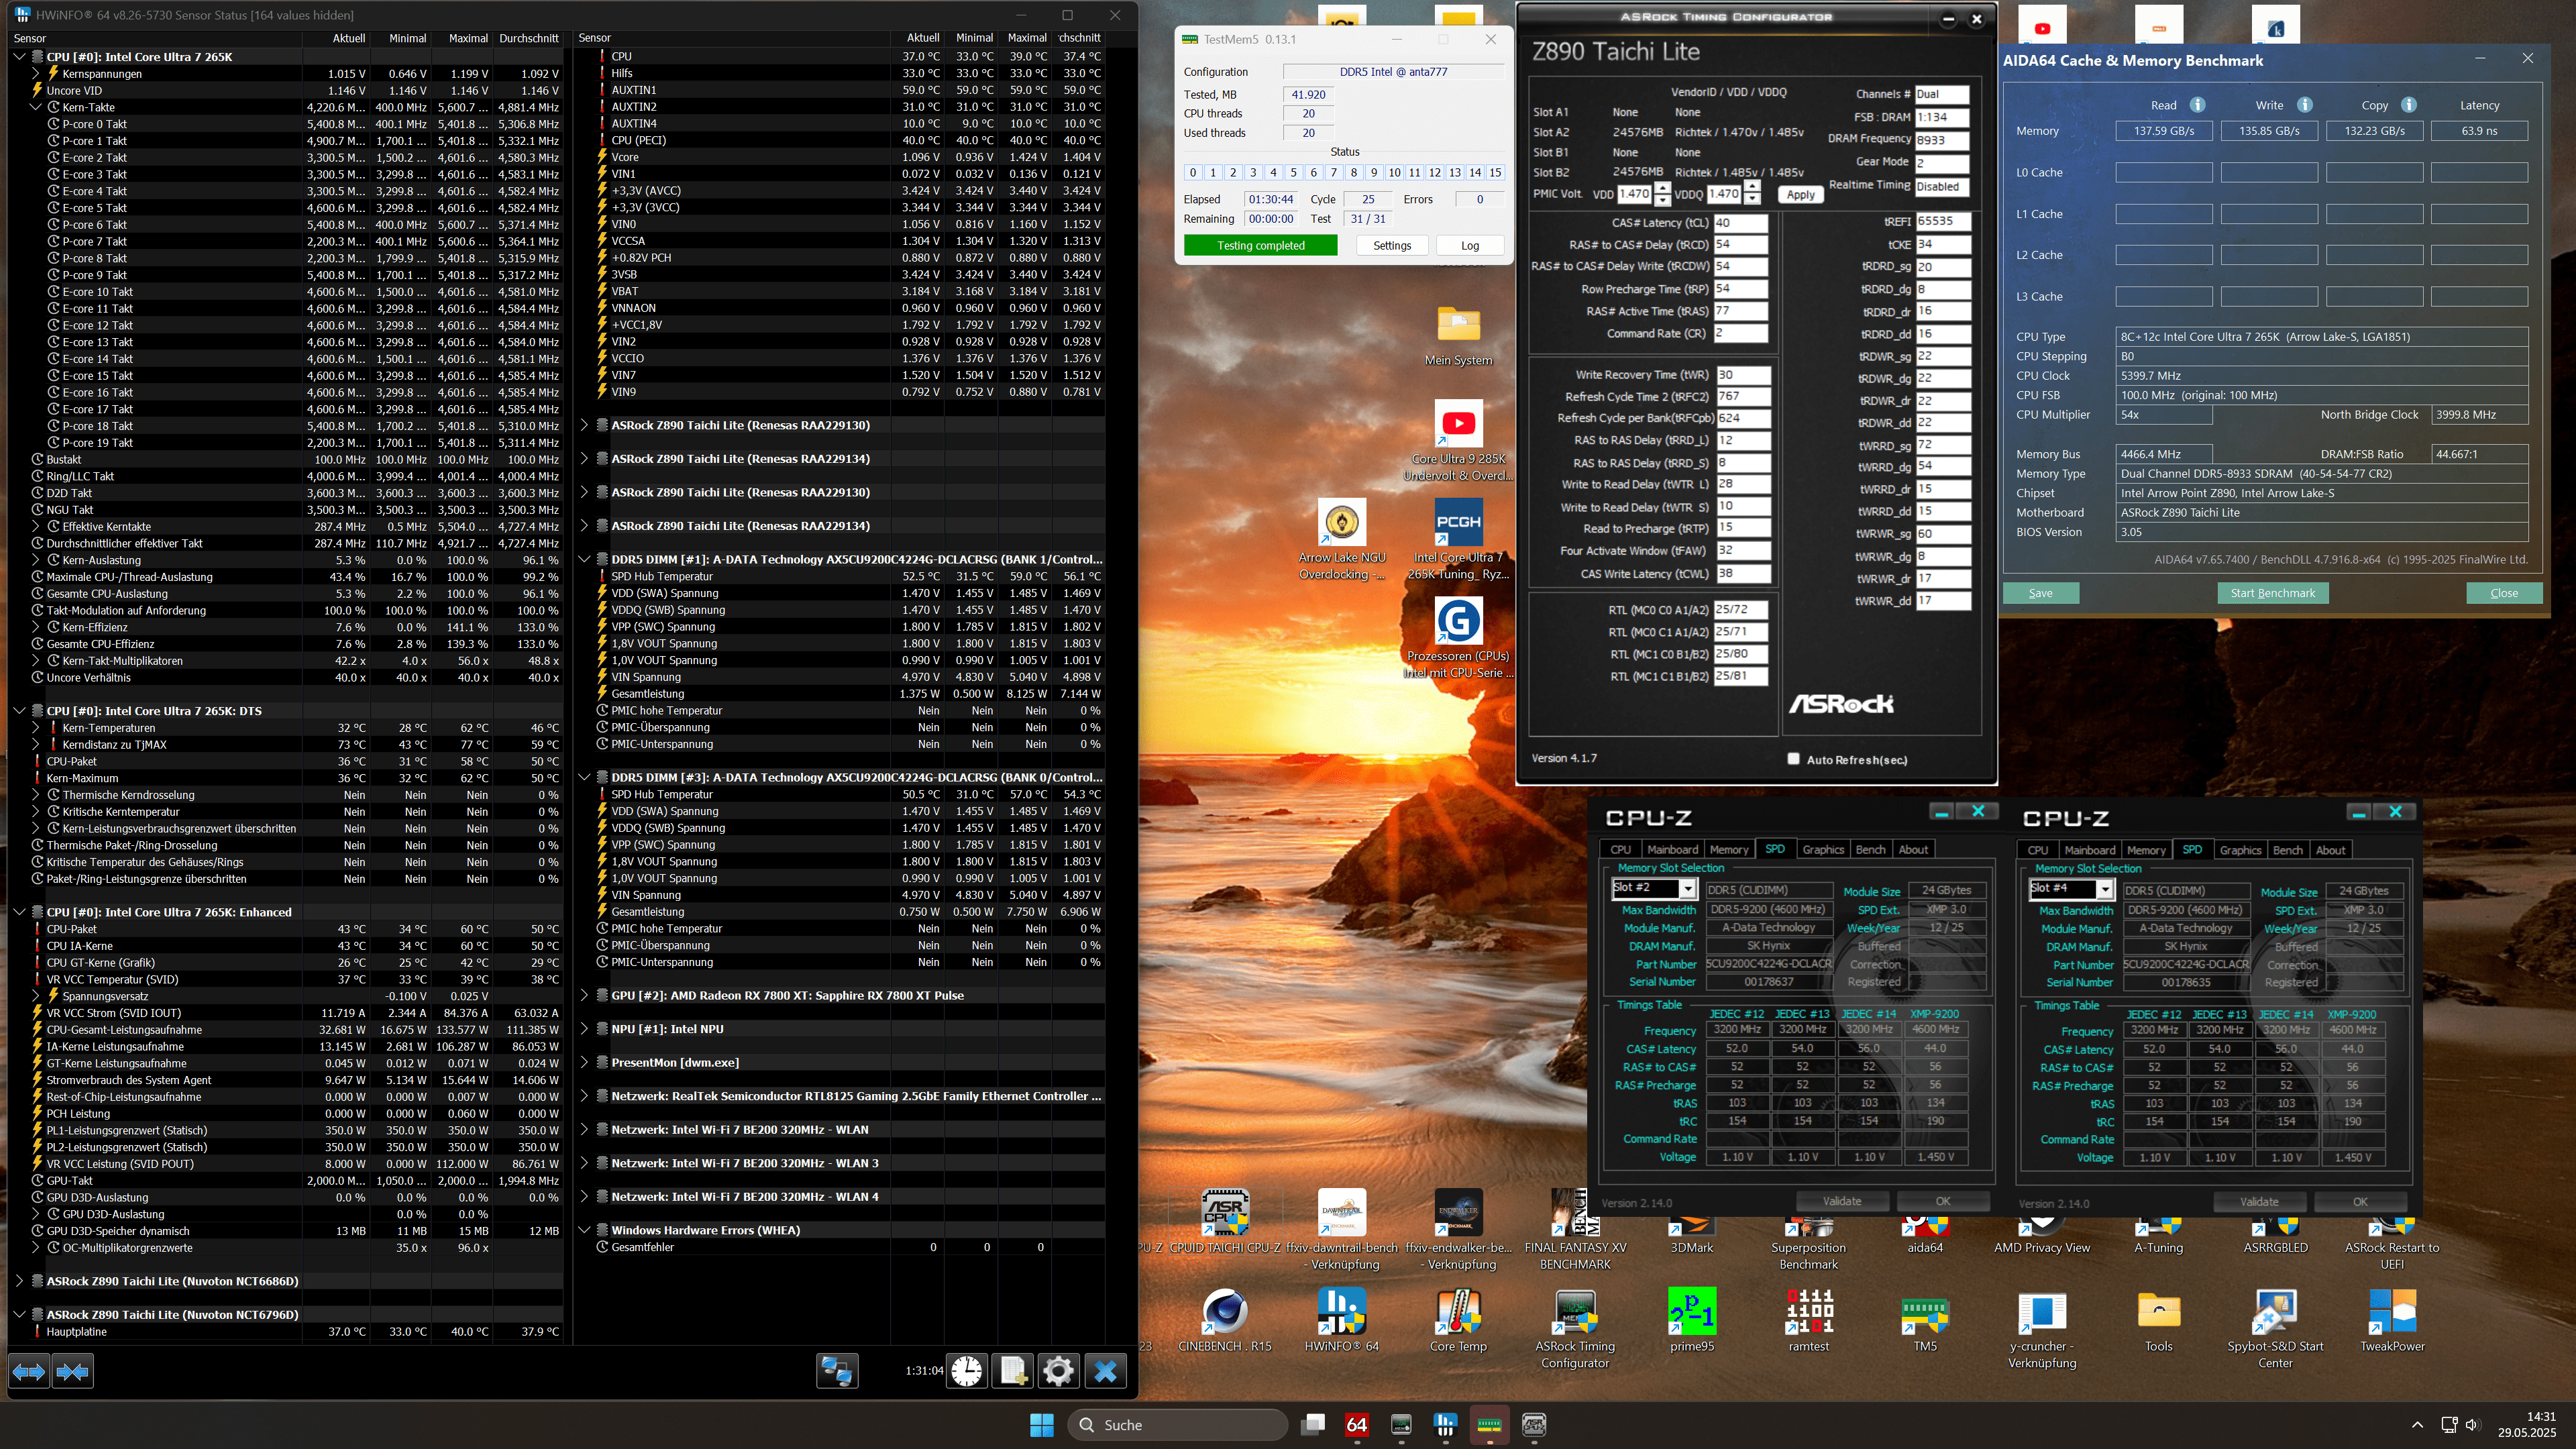Screen dimensions: 2576x1449
Task: Open HWiNFO sensor settings gear icon
Action: [x=1058, y=1371]
